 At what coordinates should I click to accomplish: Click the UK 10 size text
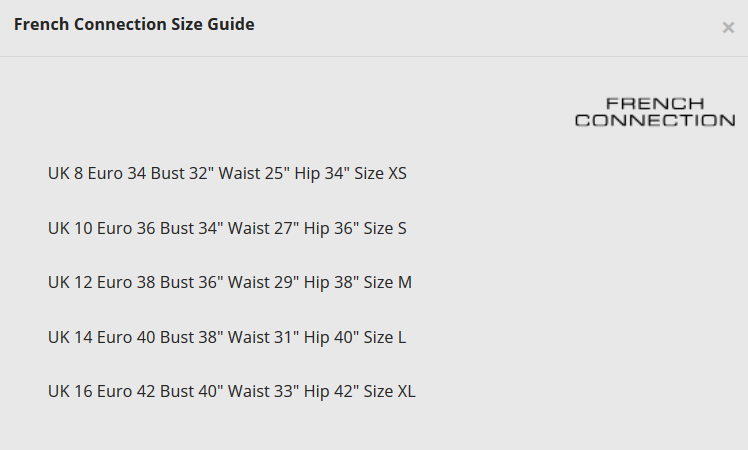click(x=69, y=228)
